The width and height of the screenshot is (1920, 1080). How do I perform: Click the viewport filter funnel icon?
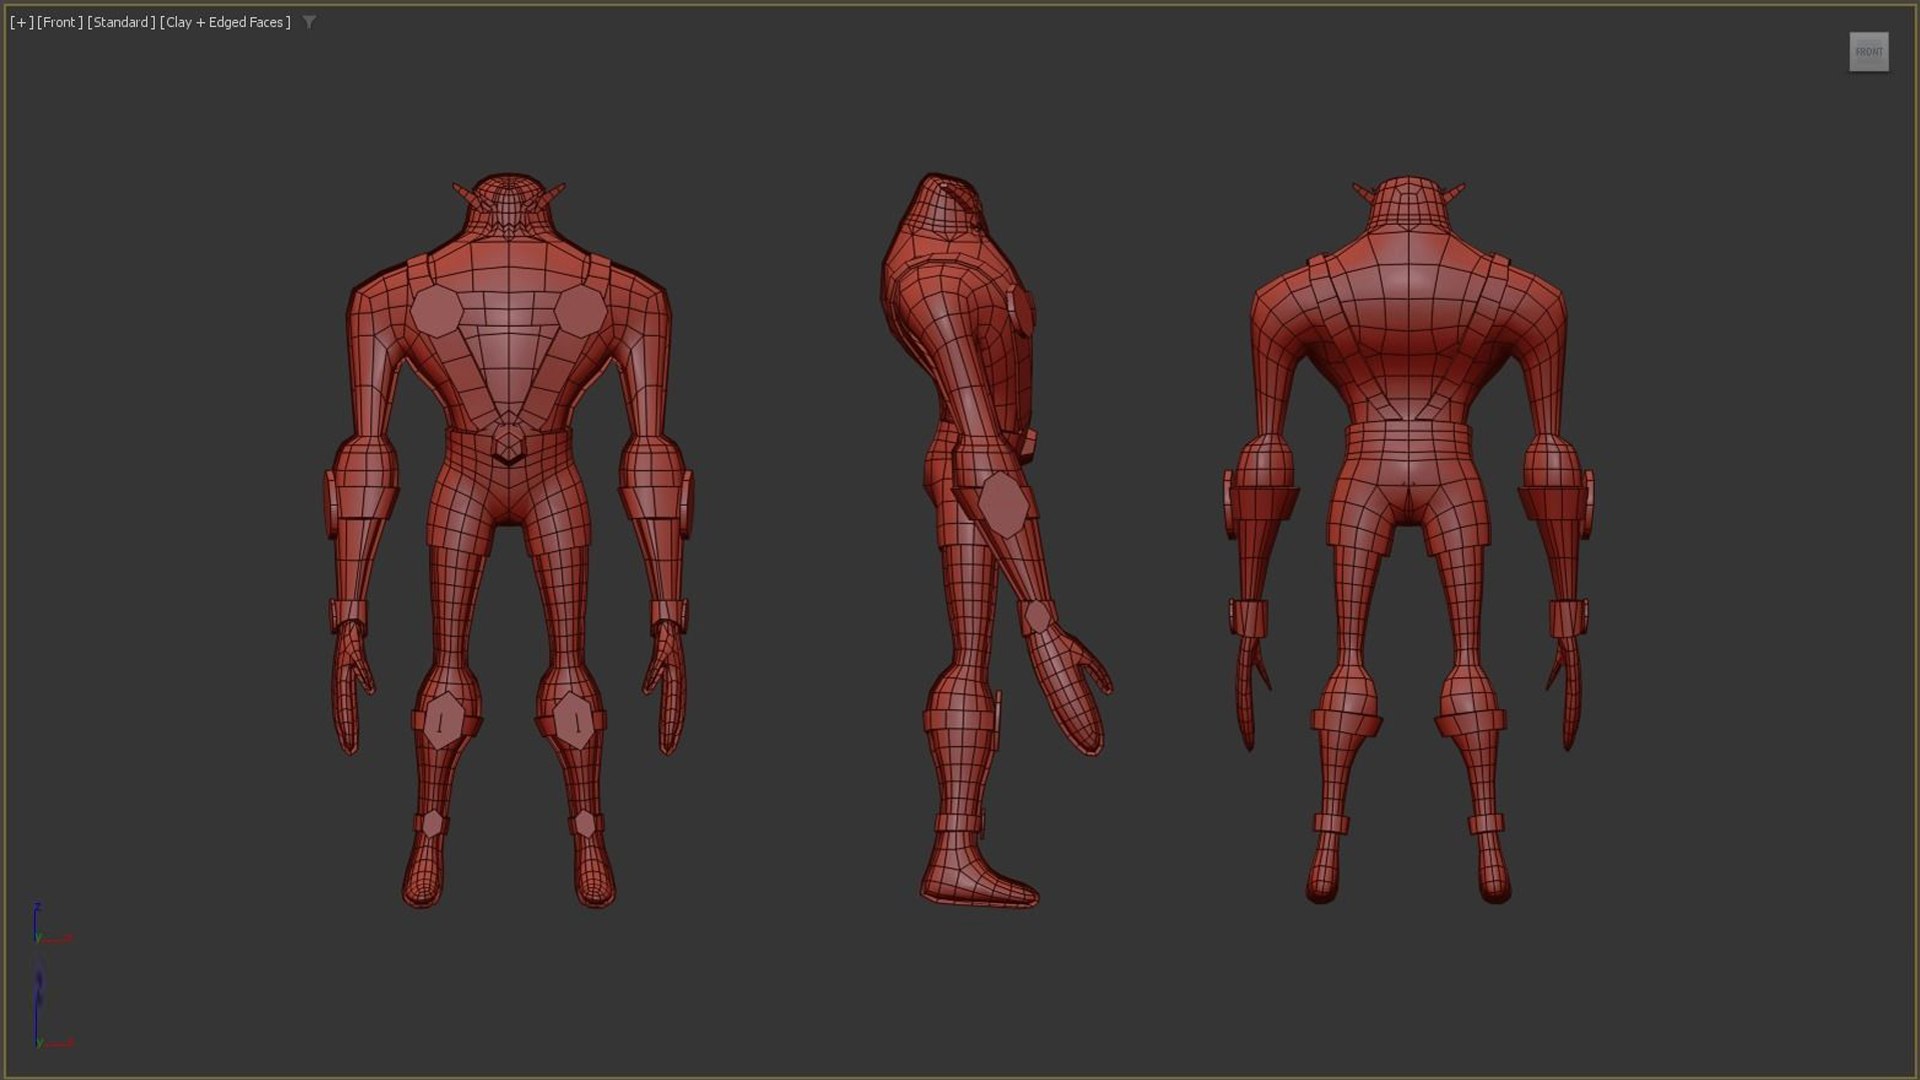(309, 22)
